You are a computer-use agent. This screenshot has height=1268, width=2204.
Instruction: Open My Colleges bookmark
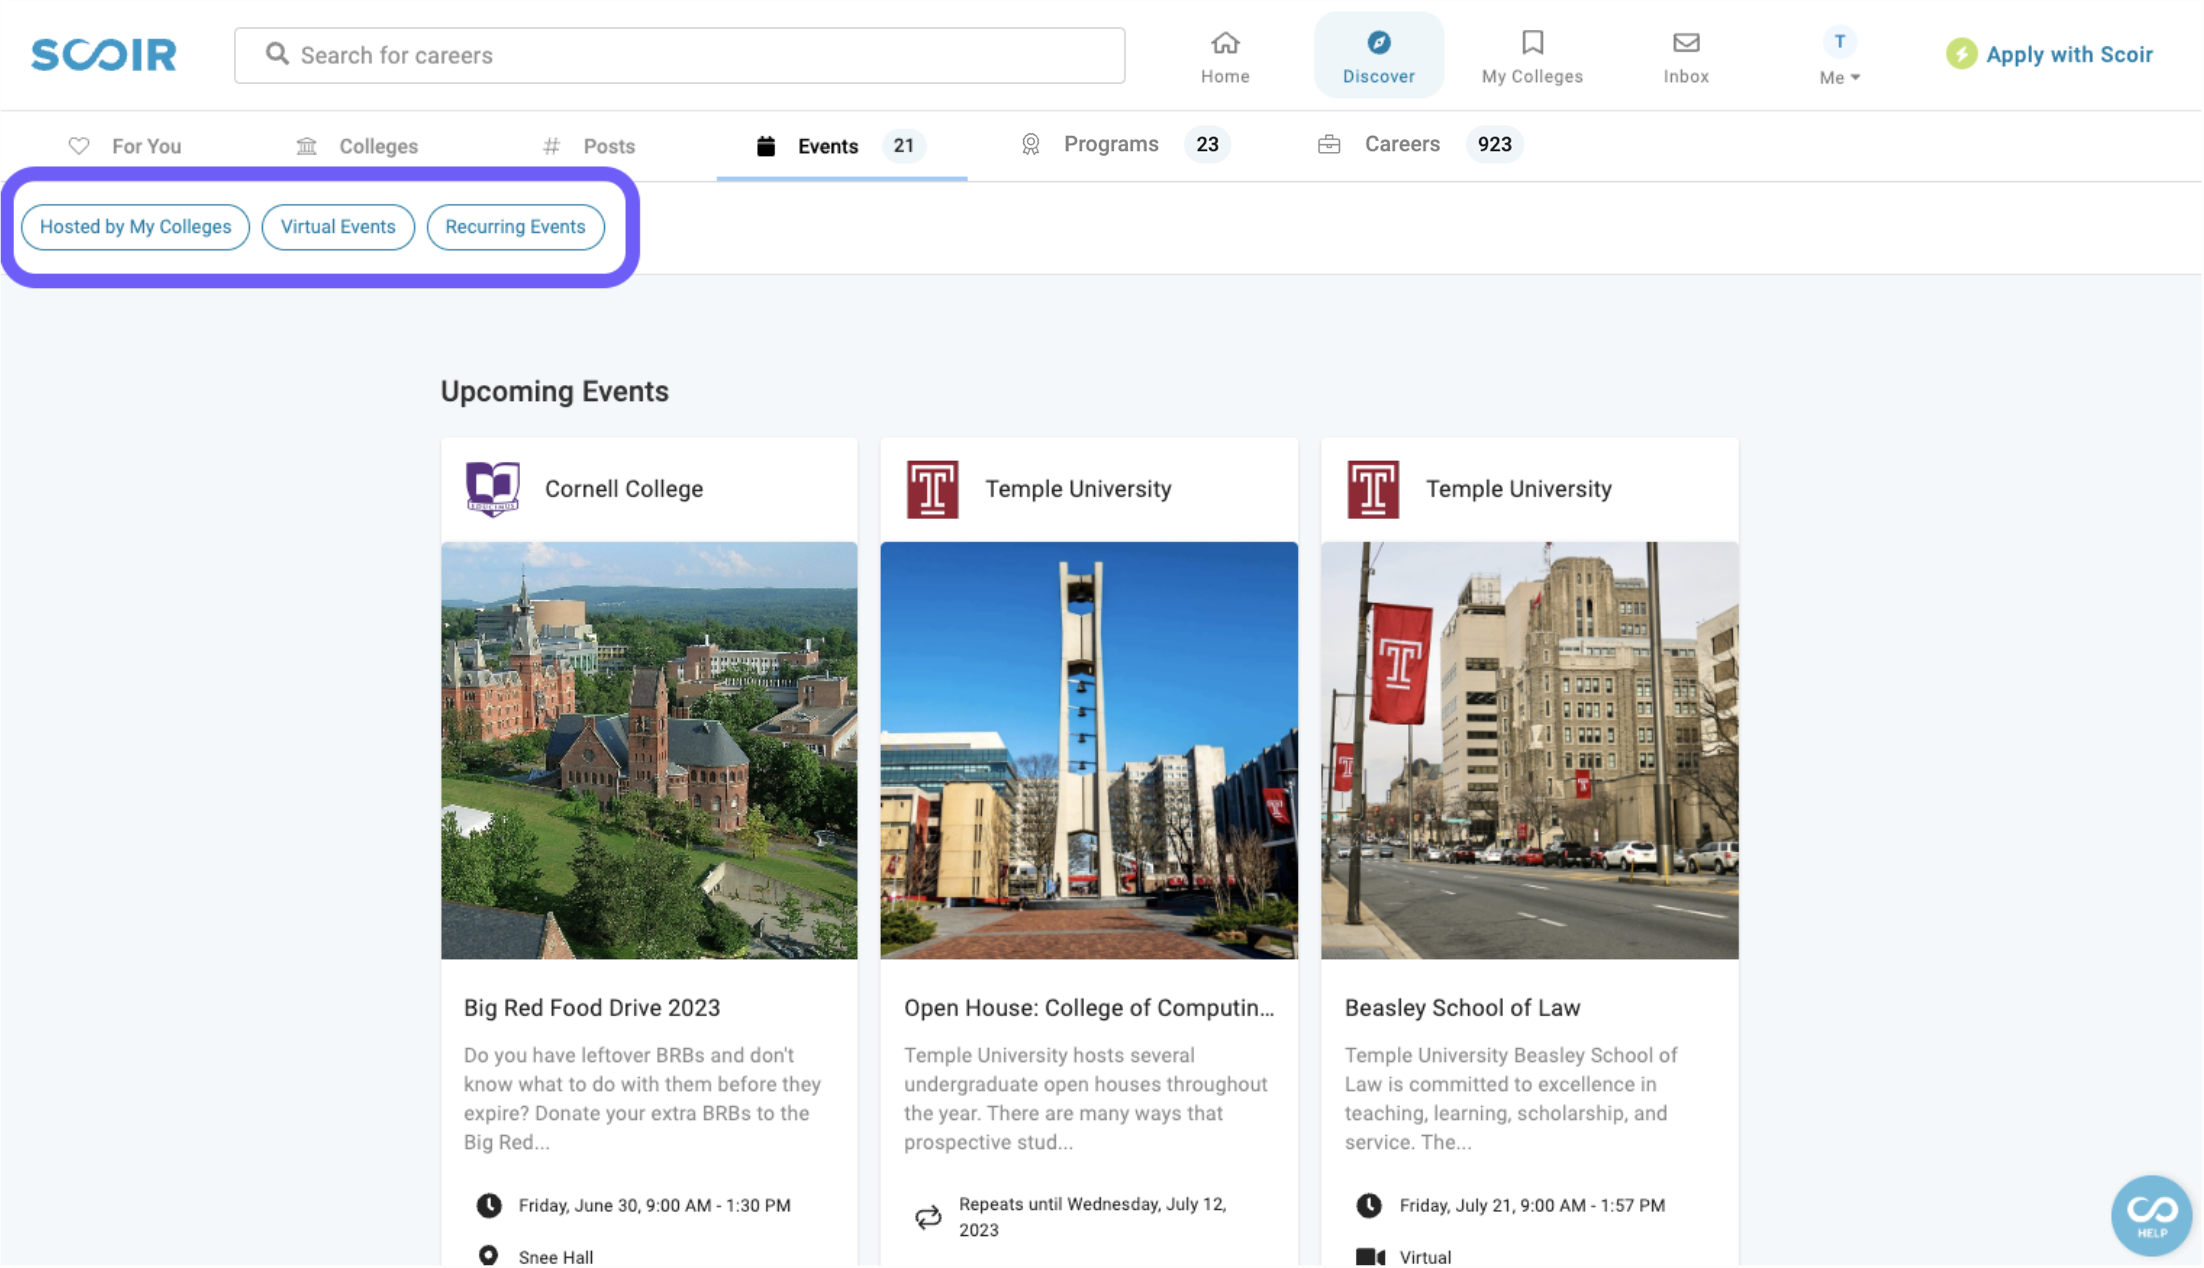(x=1532, y=56)
